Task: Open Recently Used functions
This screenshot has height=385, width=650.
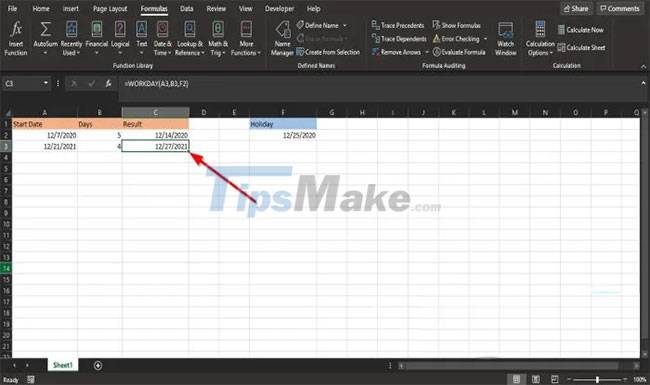Action: click(71, 38)
